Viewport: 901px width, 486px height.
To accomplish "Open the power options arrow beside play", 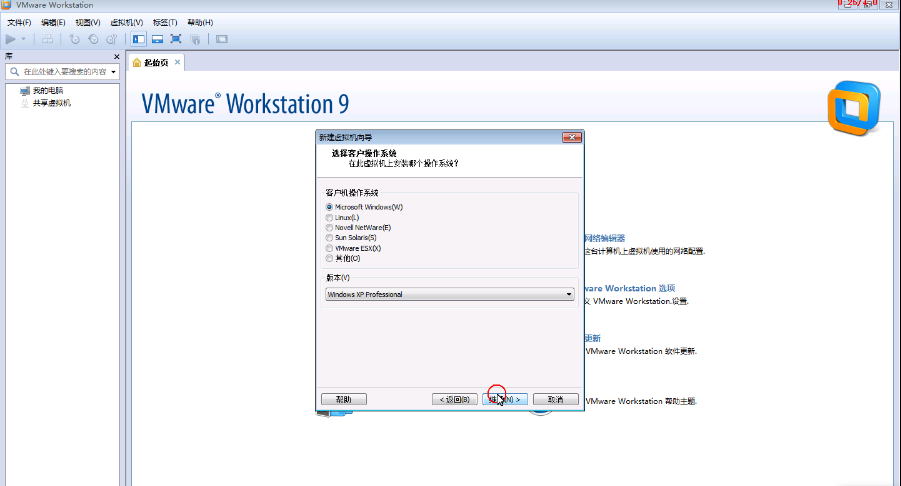I will tap(24, 39).
